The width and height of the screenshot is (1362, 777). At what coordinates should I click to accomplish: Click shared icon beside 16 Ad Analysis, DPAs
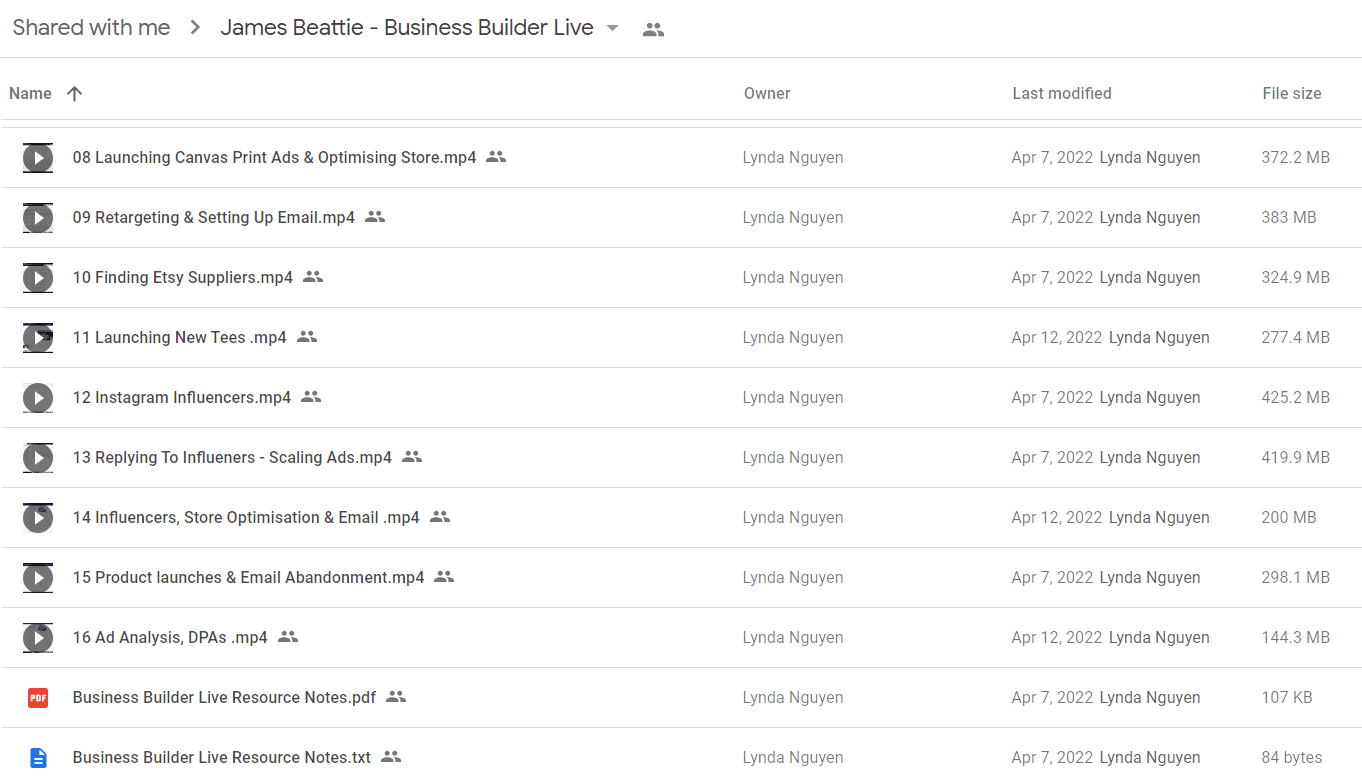(x=288, y=637)
